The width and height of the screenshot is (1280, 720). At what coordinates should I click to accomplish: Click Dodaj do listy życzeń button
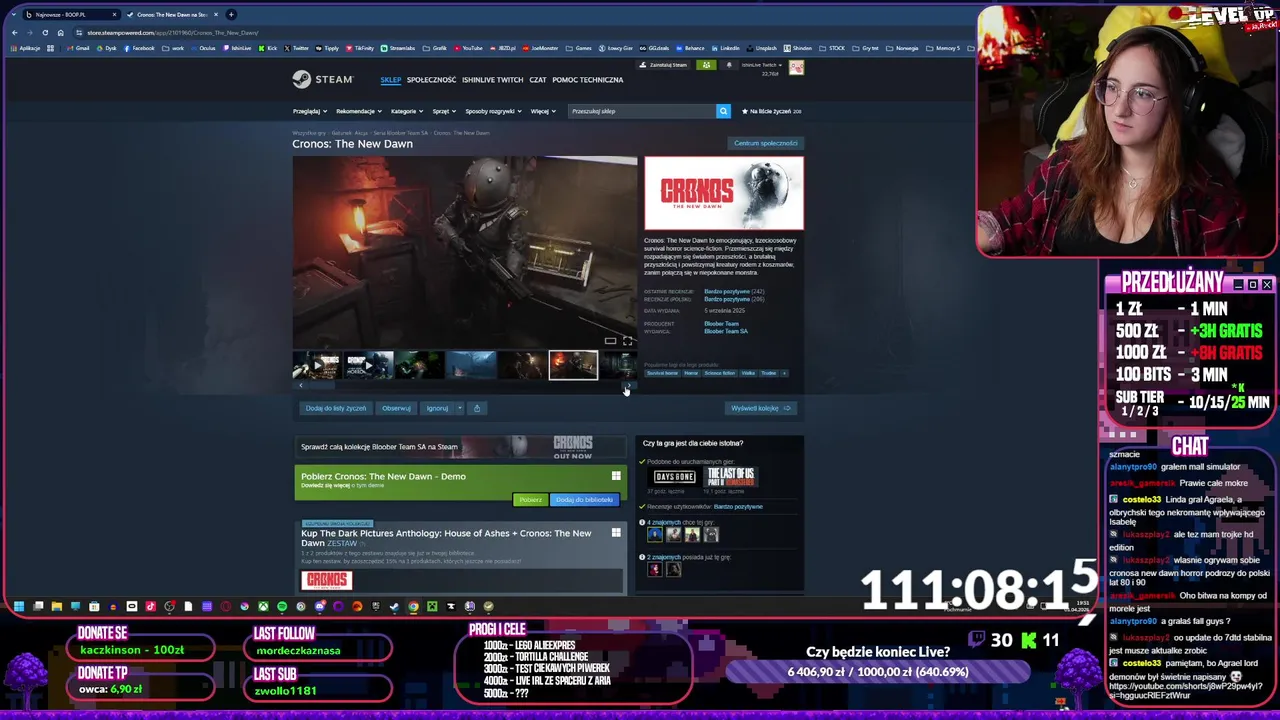[x=336, y=408]
